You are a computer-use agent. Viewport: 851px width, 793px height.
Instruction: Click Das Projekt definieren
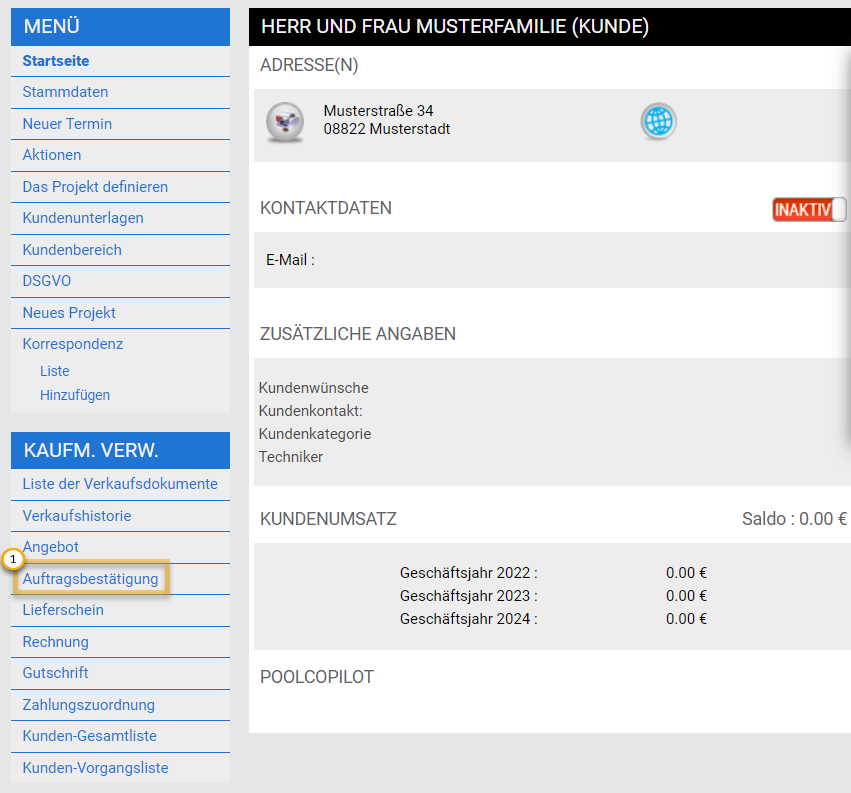coord(95,187)
